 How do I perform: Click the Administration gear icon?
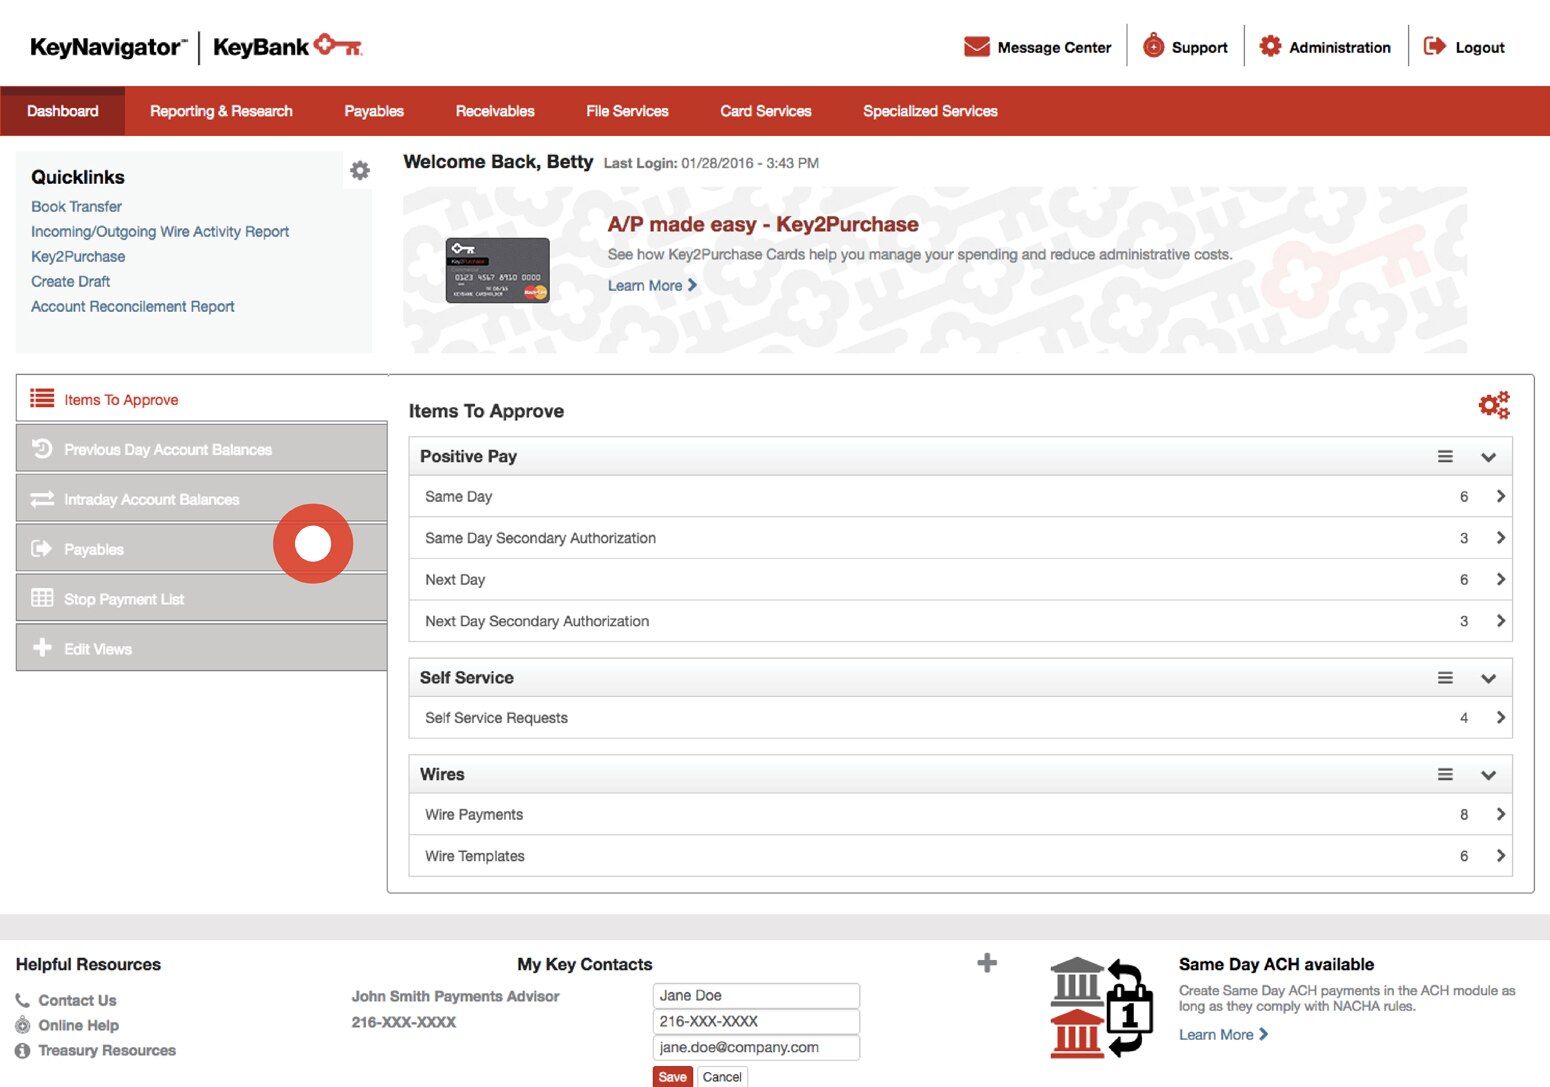point(1270,46)
